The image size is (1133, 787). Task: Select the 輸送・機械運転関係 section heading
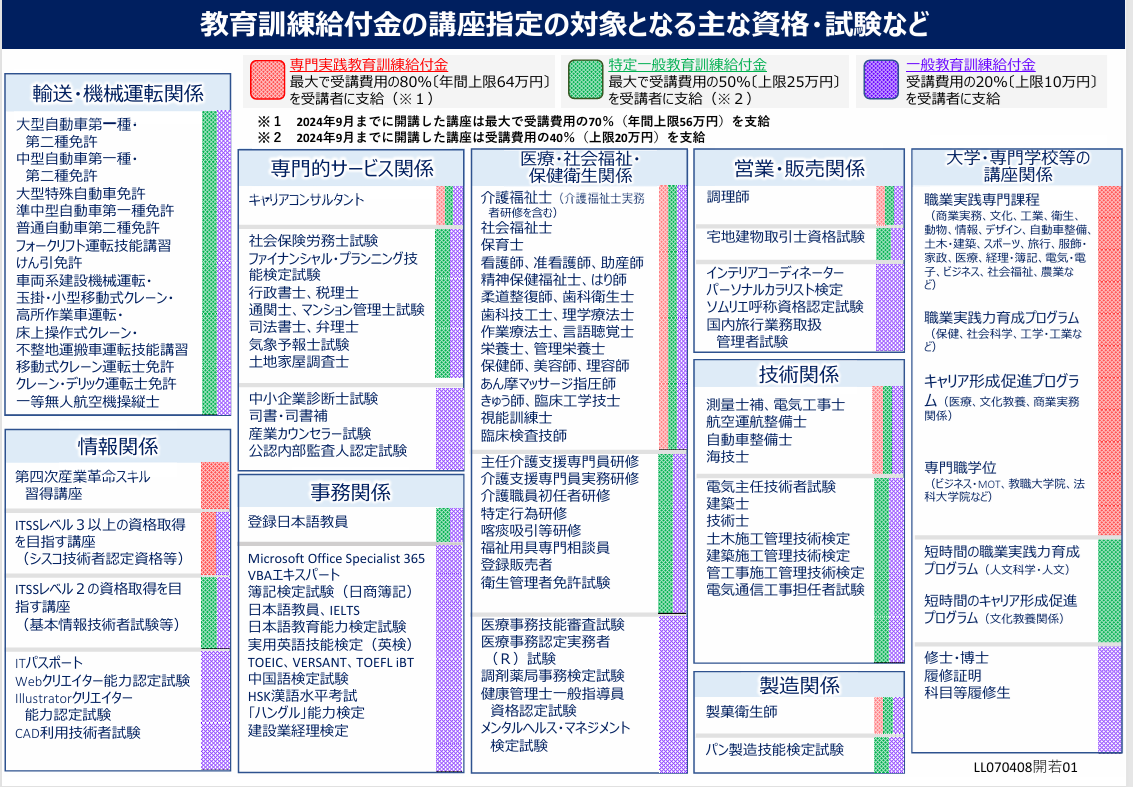[118, 94]
